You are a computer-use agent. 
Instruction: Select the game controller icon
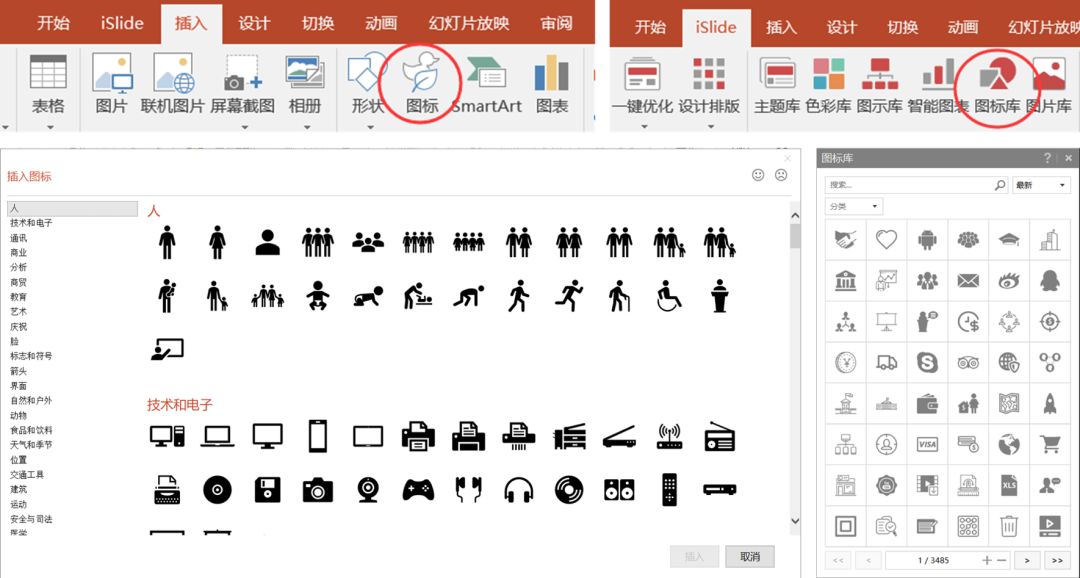418,490
